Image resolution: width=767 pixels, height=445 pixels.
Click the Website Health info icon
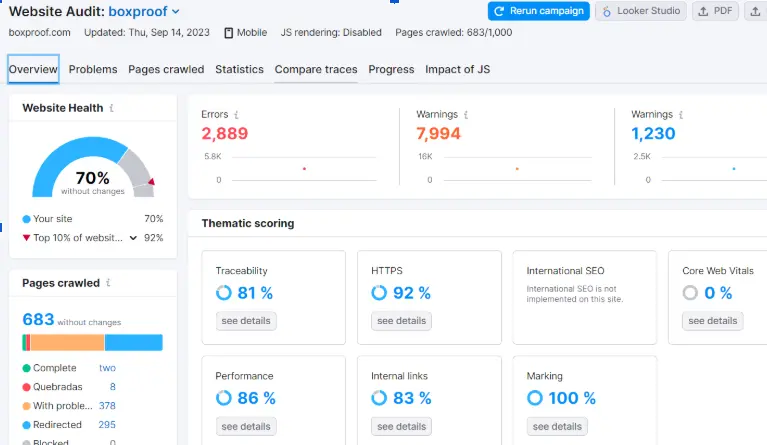coord(112,108)
